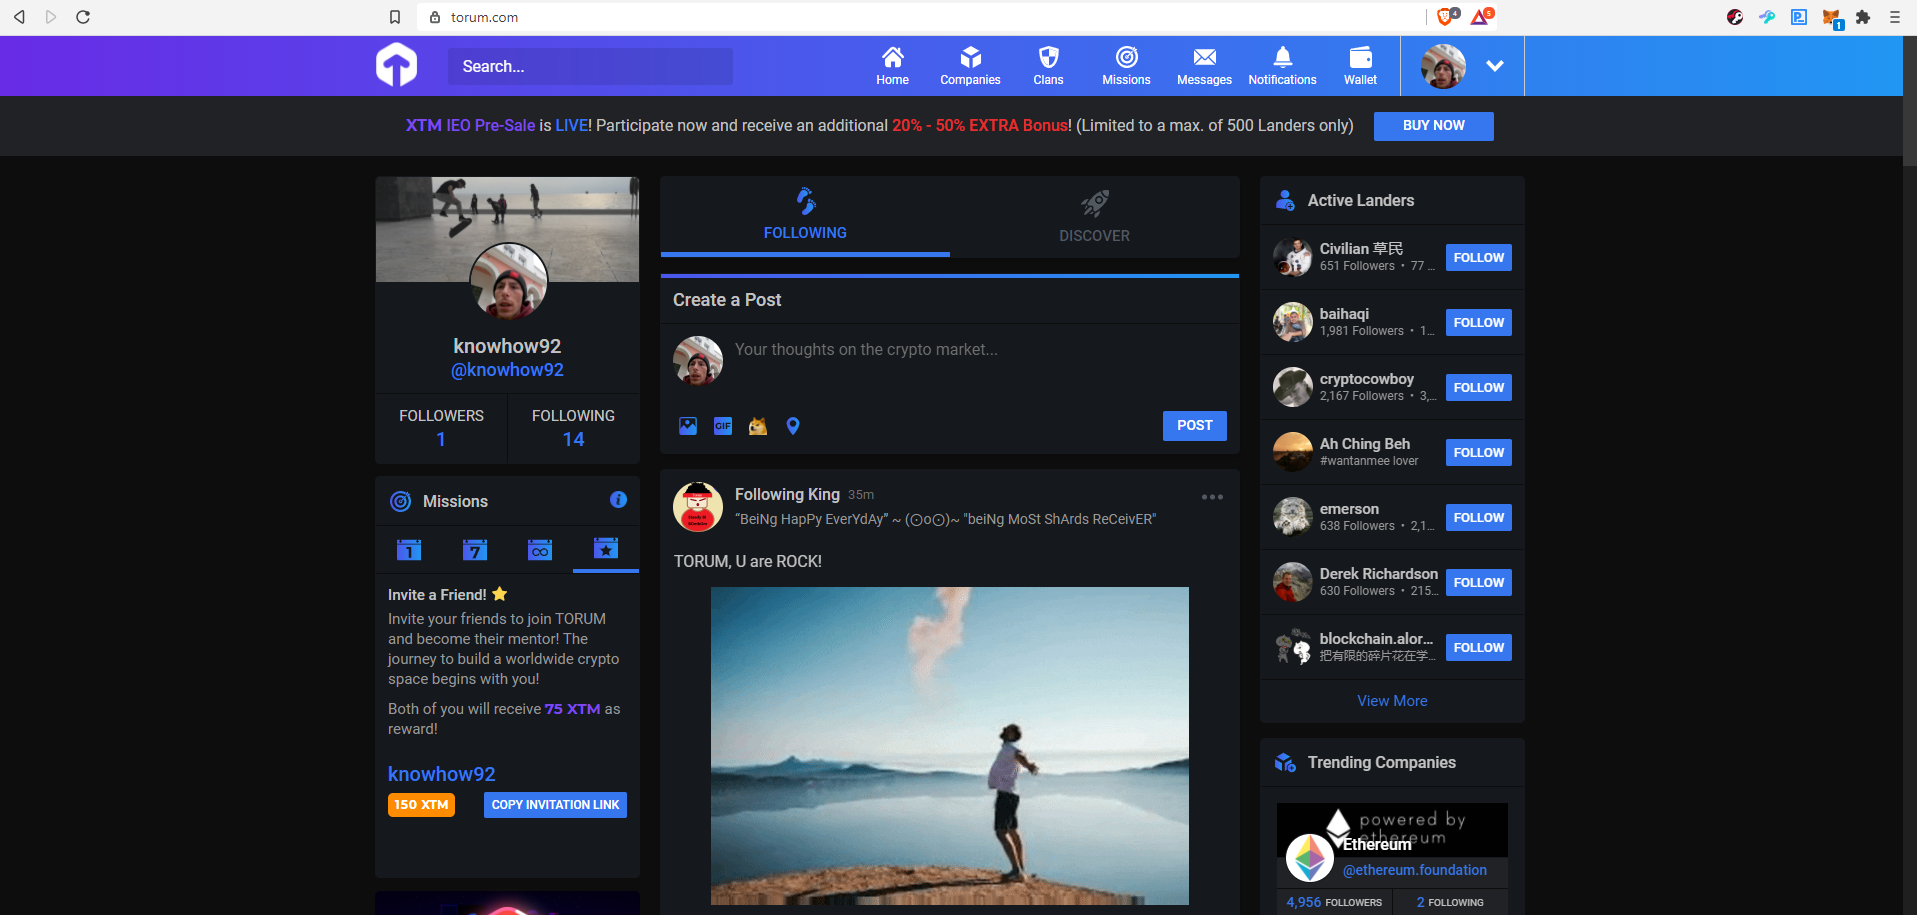Open Missions info icon
The width and height of the screenshot is (1917, 915).
619,500
